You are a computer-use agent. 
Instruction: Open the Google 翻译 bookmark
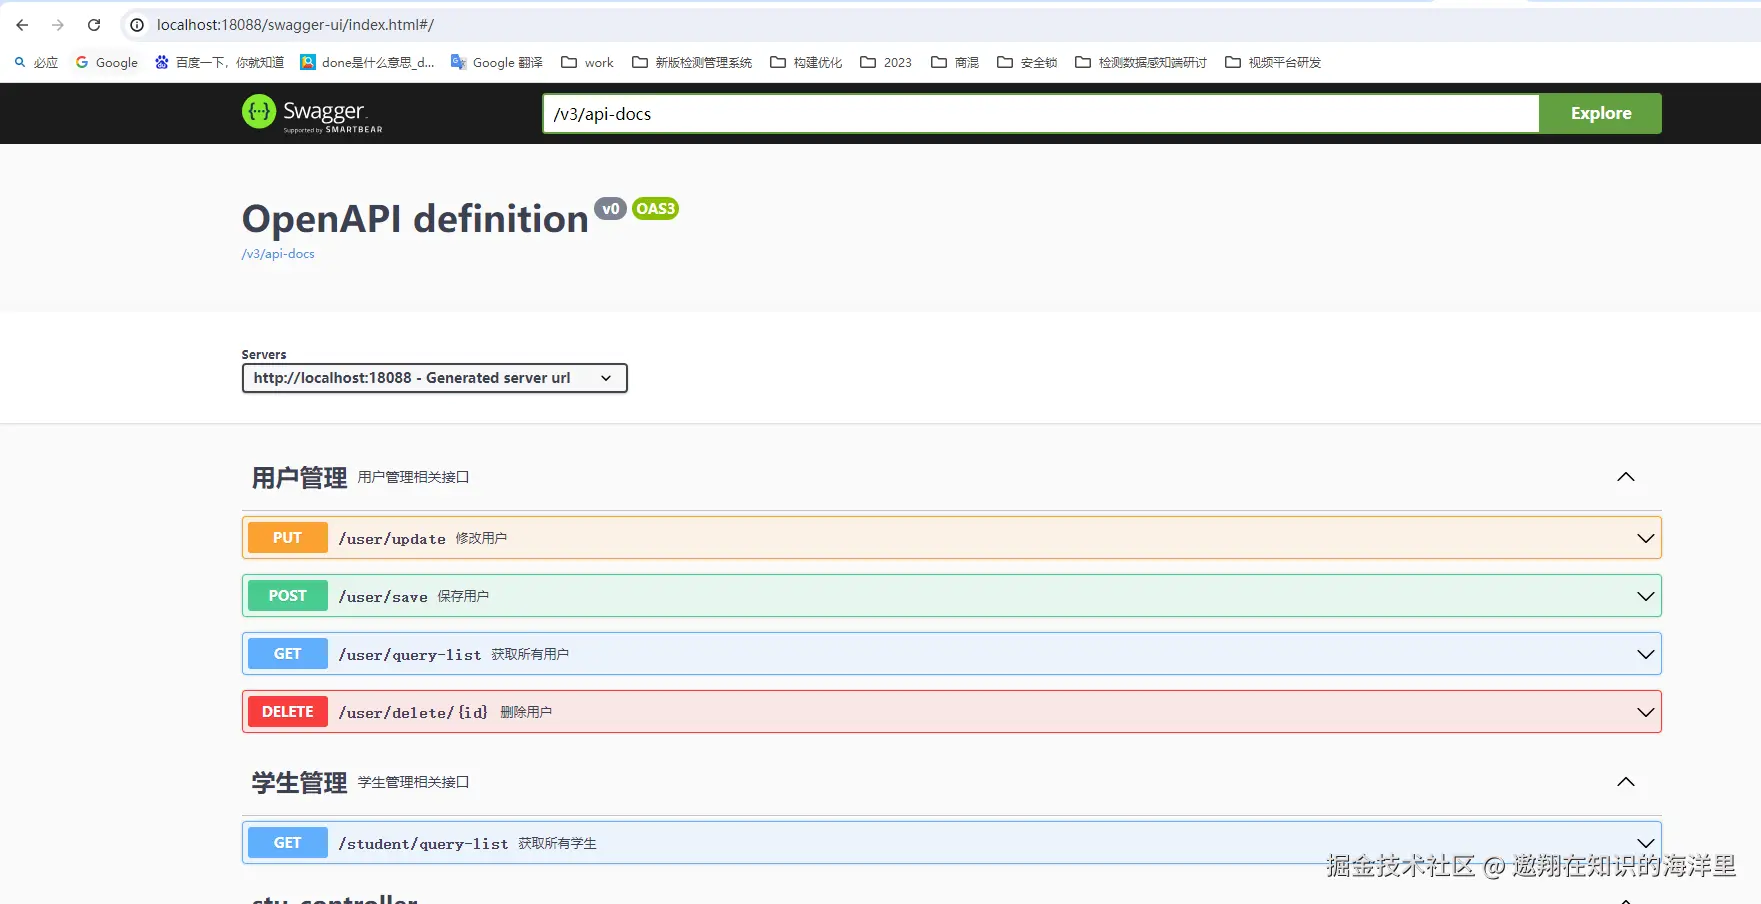coord(497,62)
